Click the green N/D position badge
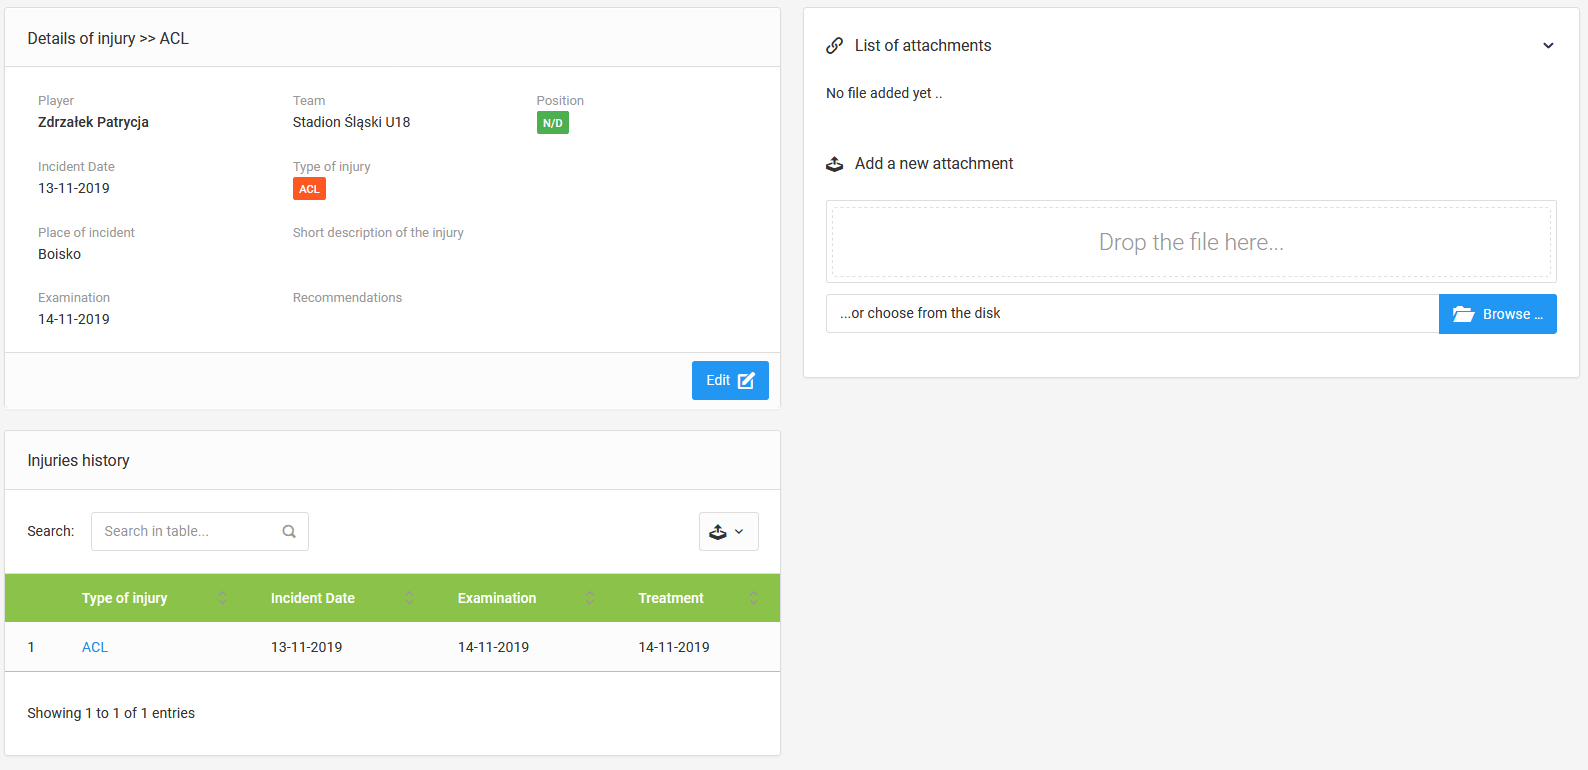The image size is (1588, 770). point(552,123)
